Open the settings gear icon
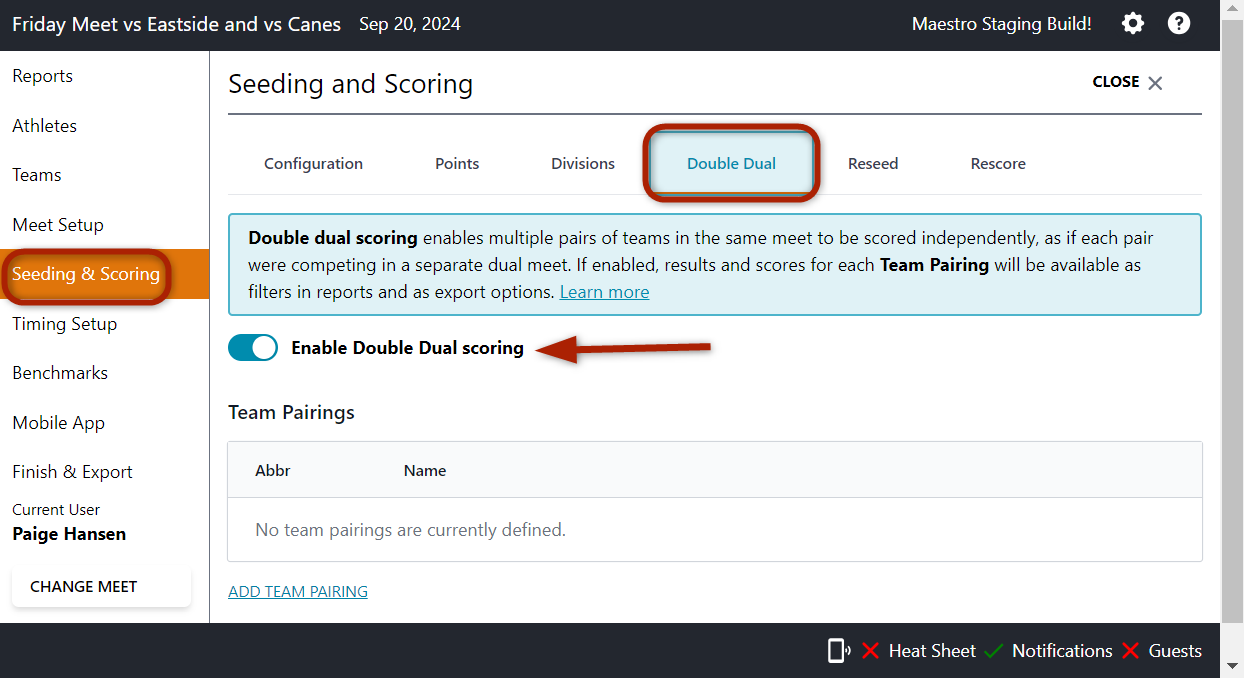 pyautogui.click(x=1132, y=24)
